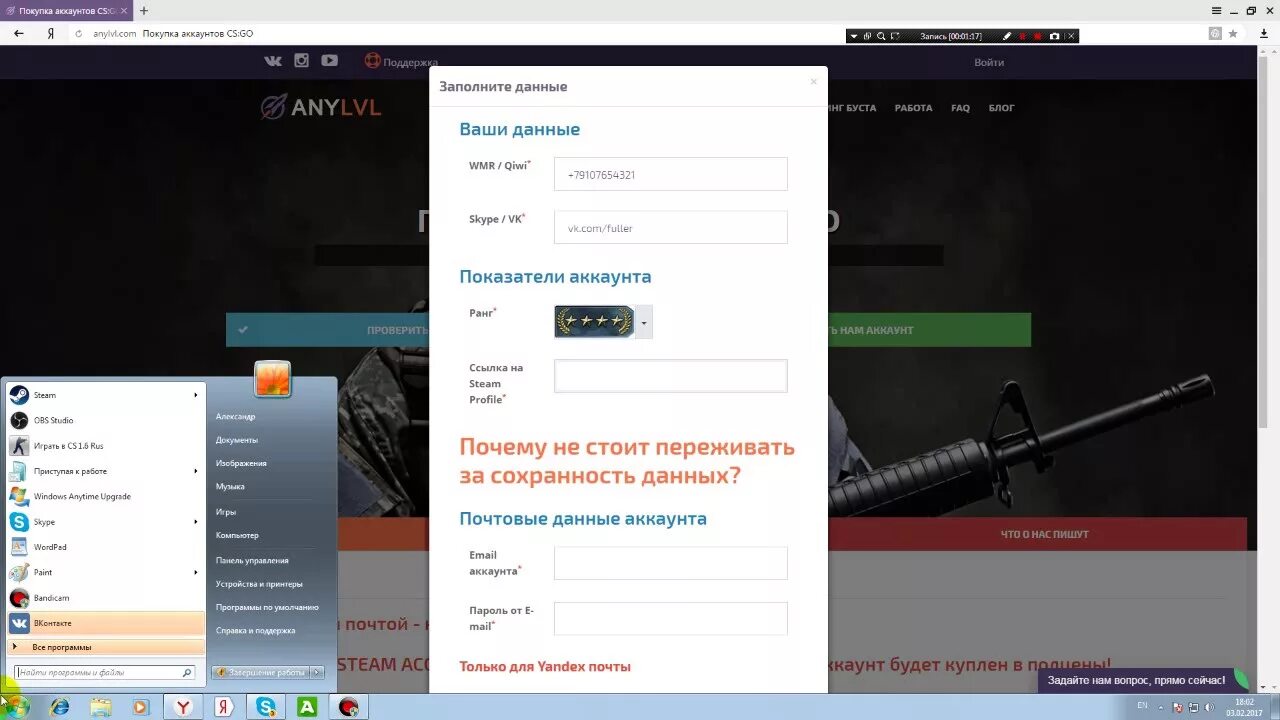
Task: Open Internet Explorer on the taskbar
Action: point(60,707)
